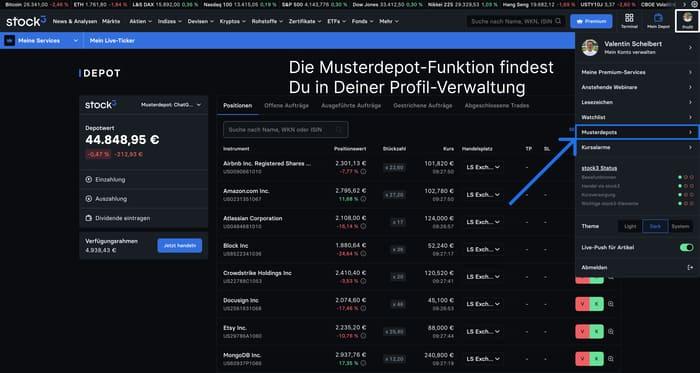
Task: Expand the Meine Services dropdown
Action: tap(76, 41)
